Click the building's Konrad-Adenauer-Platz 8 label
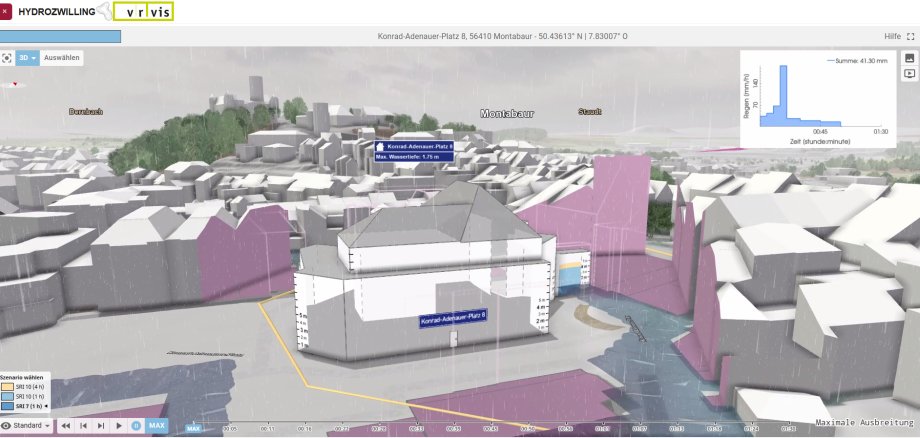Screen dimensions: 920x438 (x=453, y=318)
